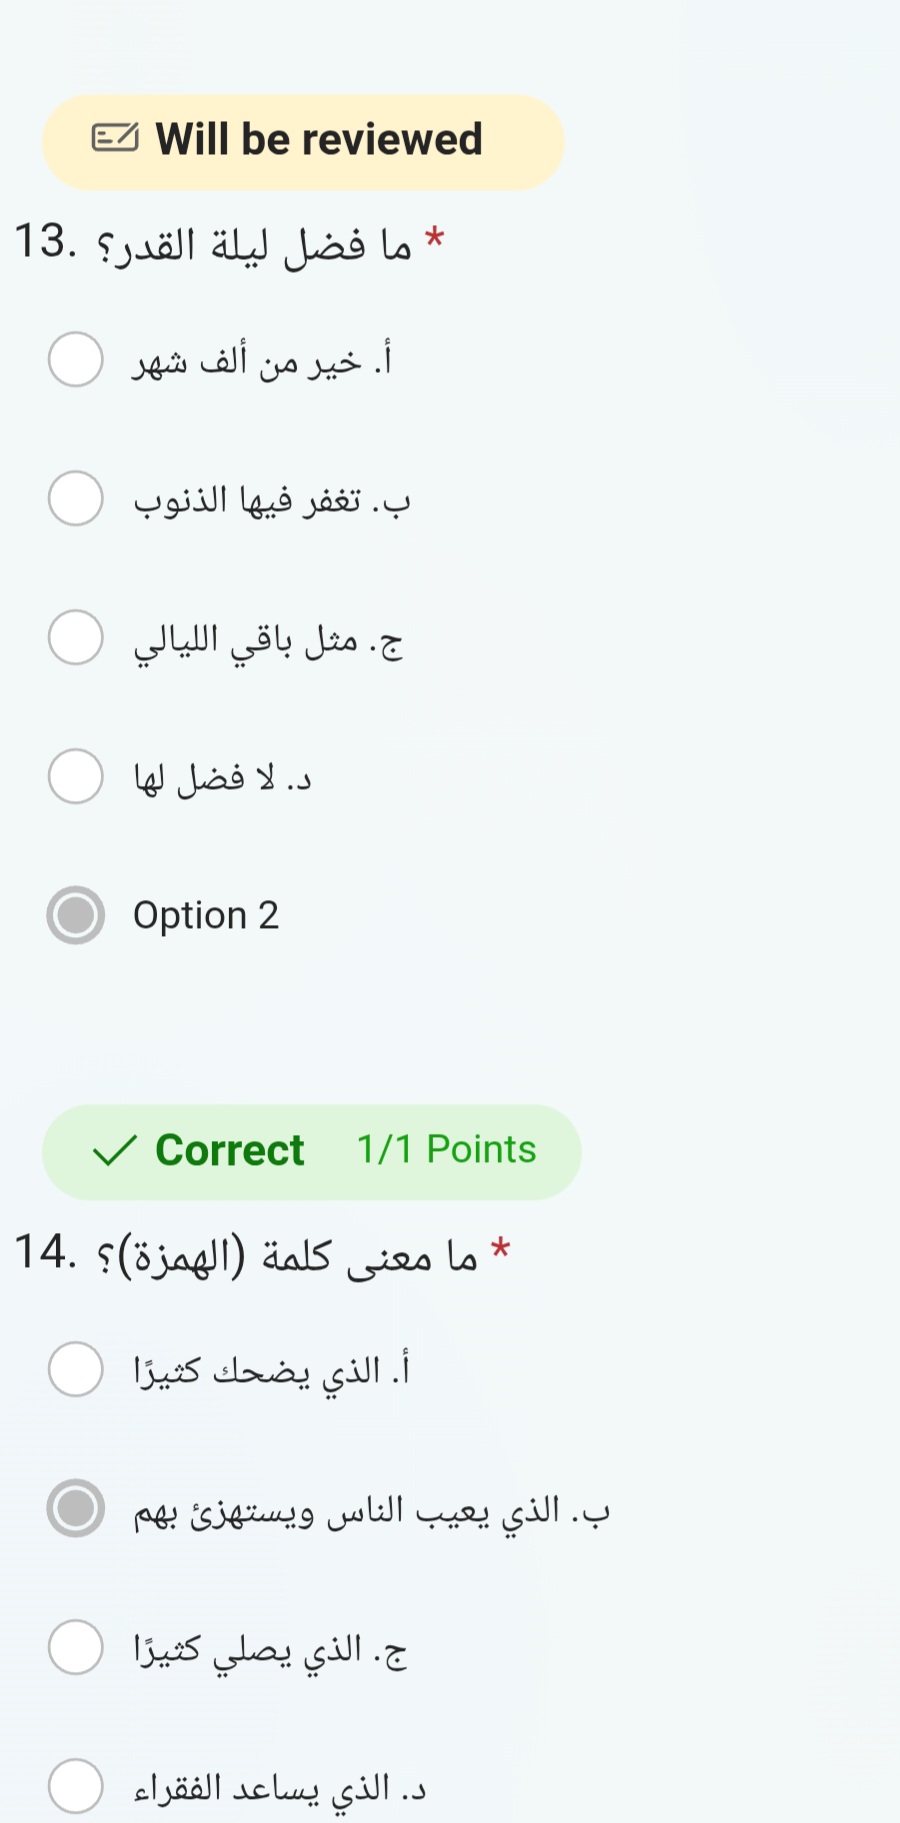
Task: Click the selected Option 2 radio button
Action: (x=76, y=915)
